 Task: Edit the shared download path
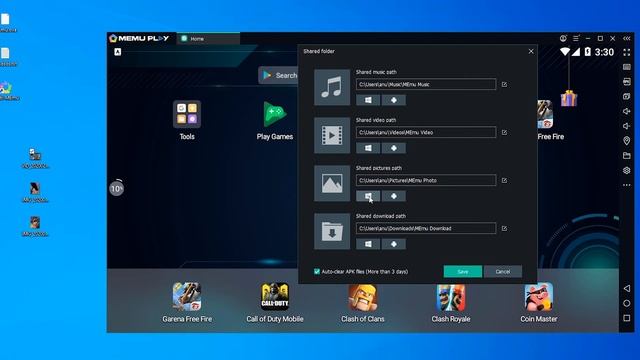click(x=504, y=229)
